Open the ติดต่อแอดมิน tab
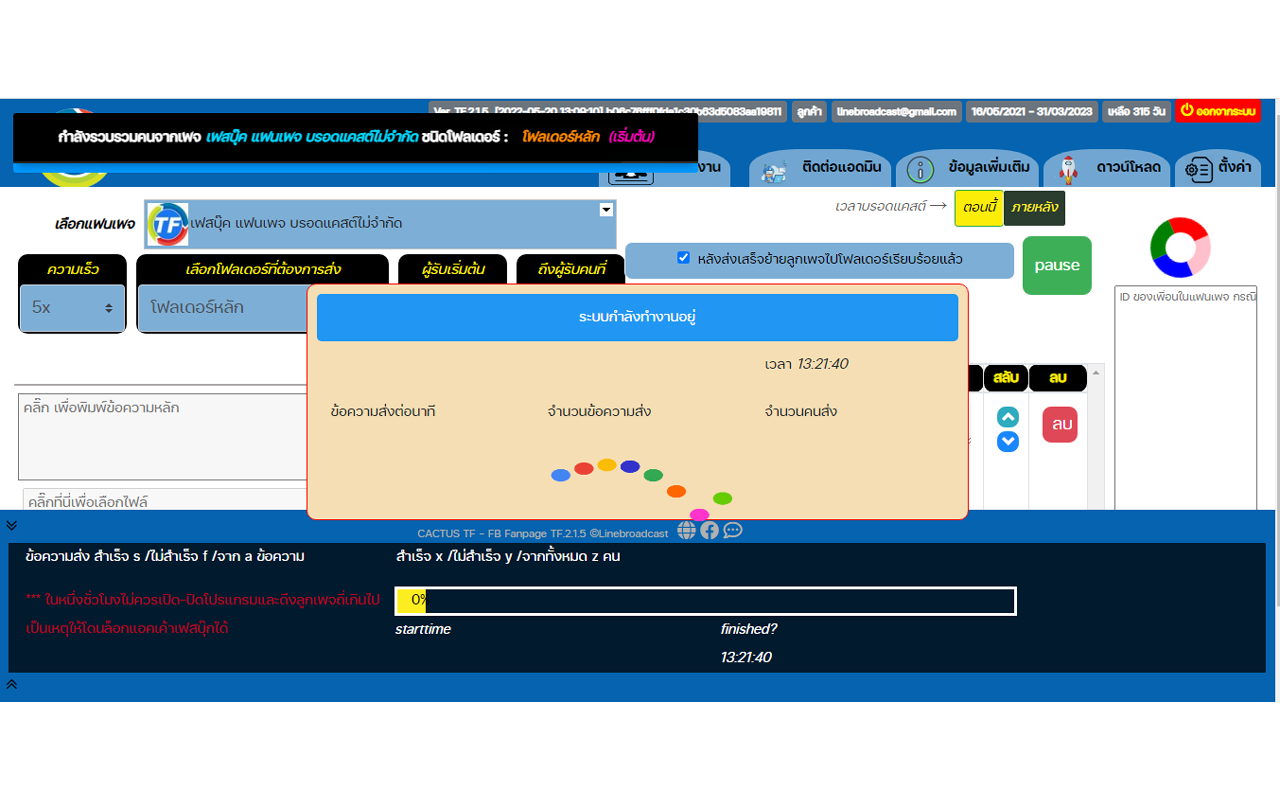Image resolution: width=1280 pixels, height=800 pixels. pyautogui.click(x=819, y=168)
